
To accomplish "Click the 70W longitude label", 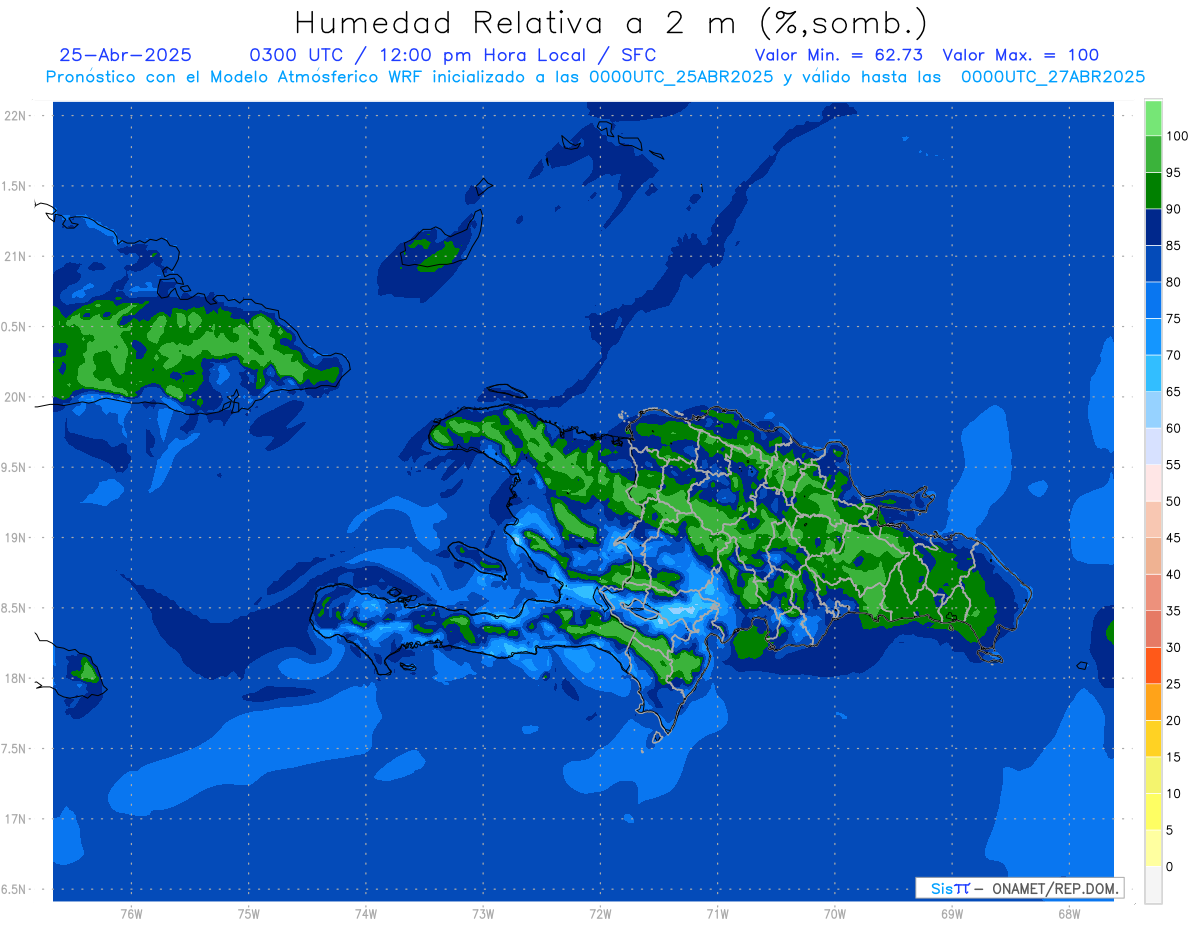I will click(835, 914).
